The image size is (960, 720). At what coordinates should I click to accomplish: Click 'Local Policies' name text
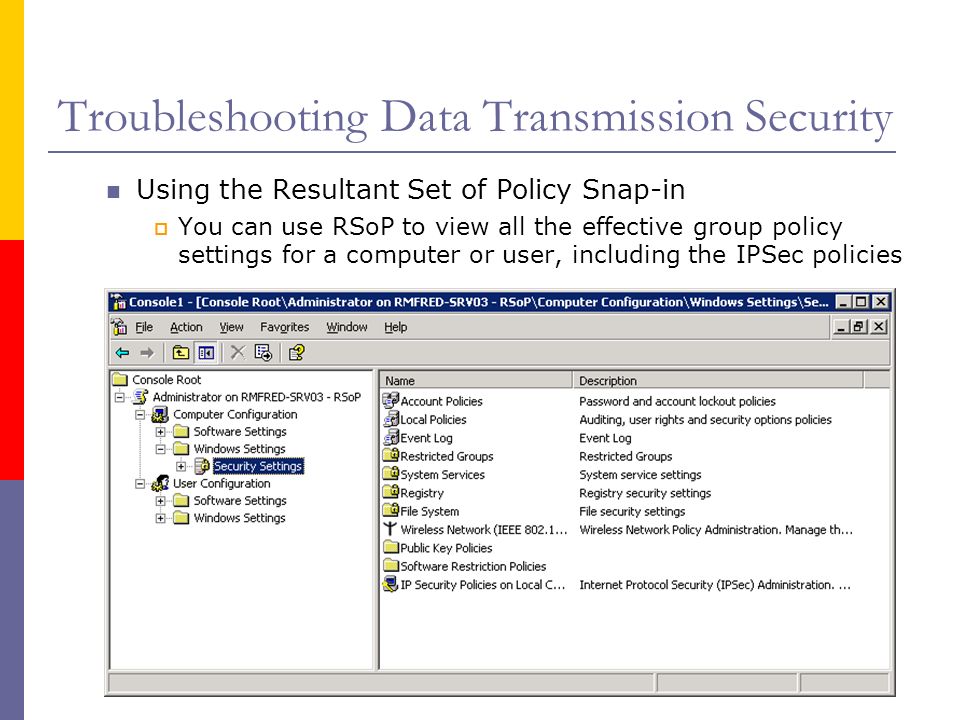point(433,419)
